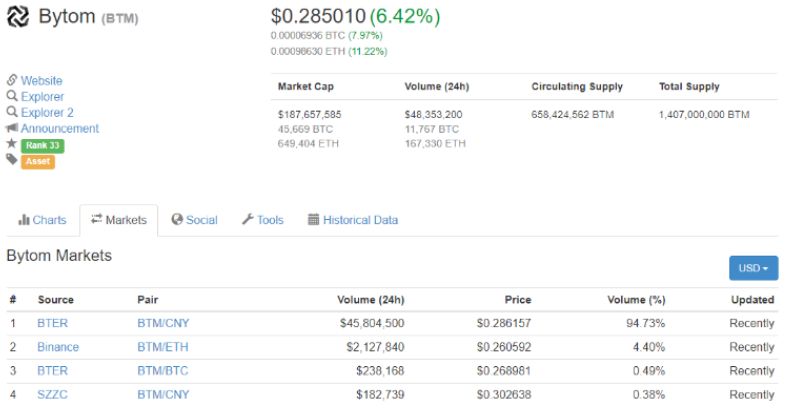Open the Historical Data tab

[x=352, y=220]
